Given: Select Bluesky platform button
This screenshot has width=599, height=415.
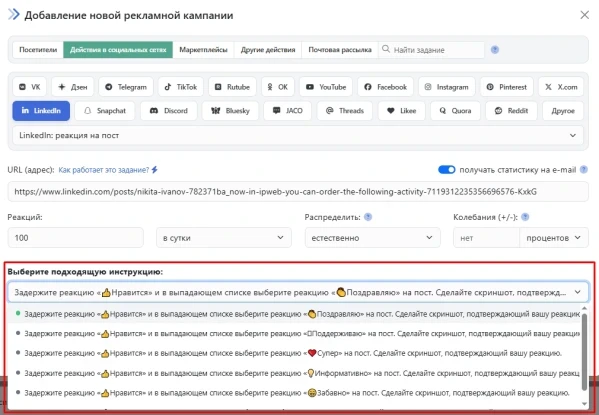Looking at the screenshot, I should [230, 111].
